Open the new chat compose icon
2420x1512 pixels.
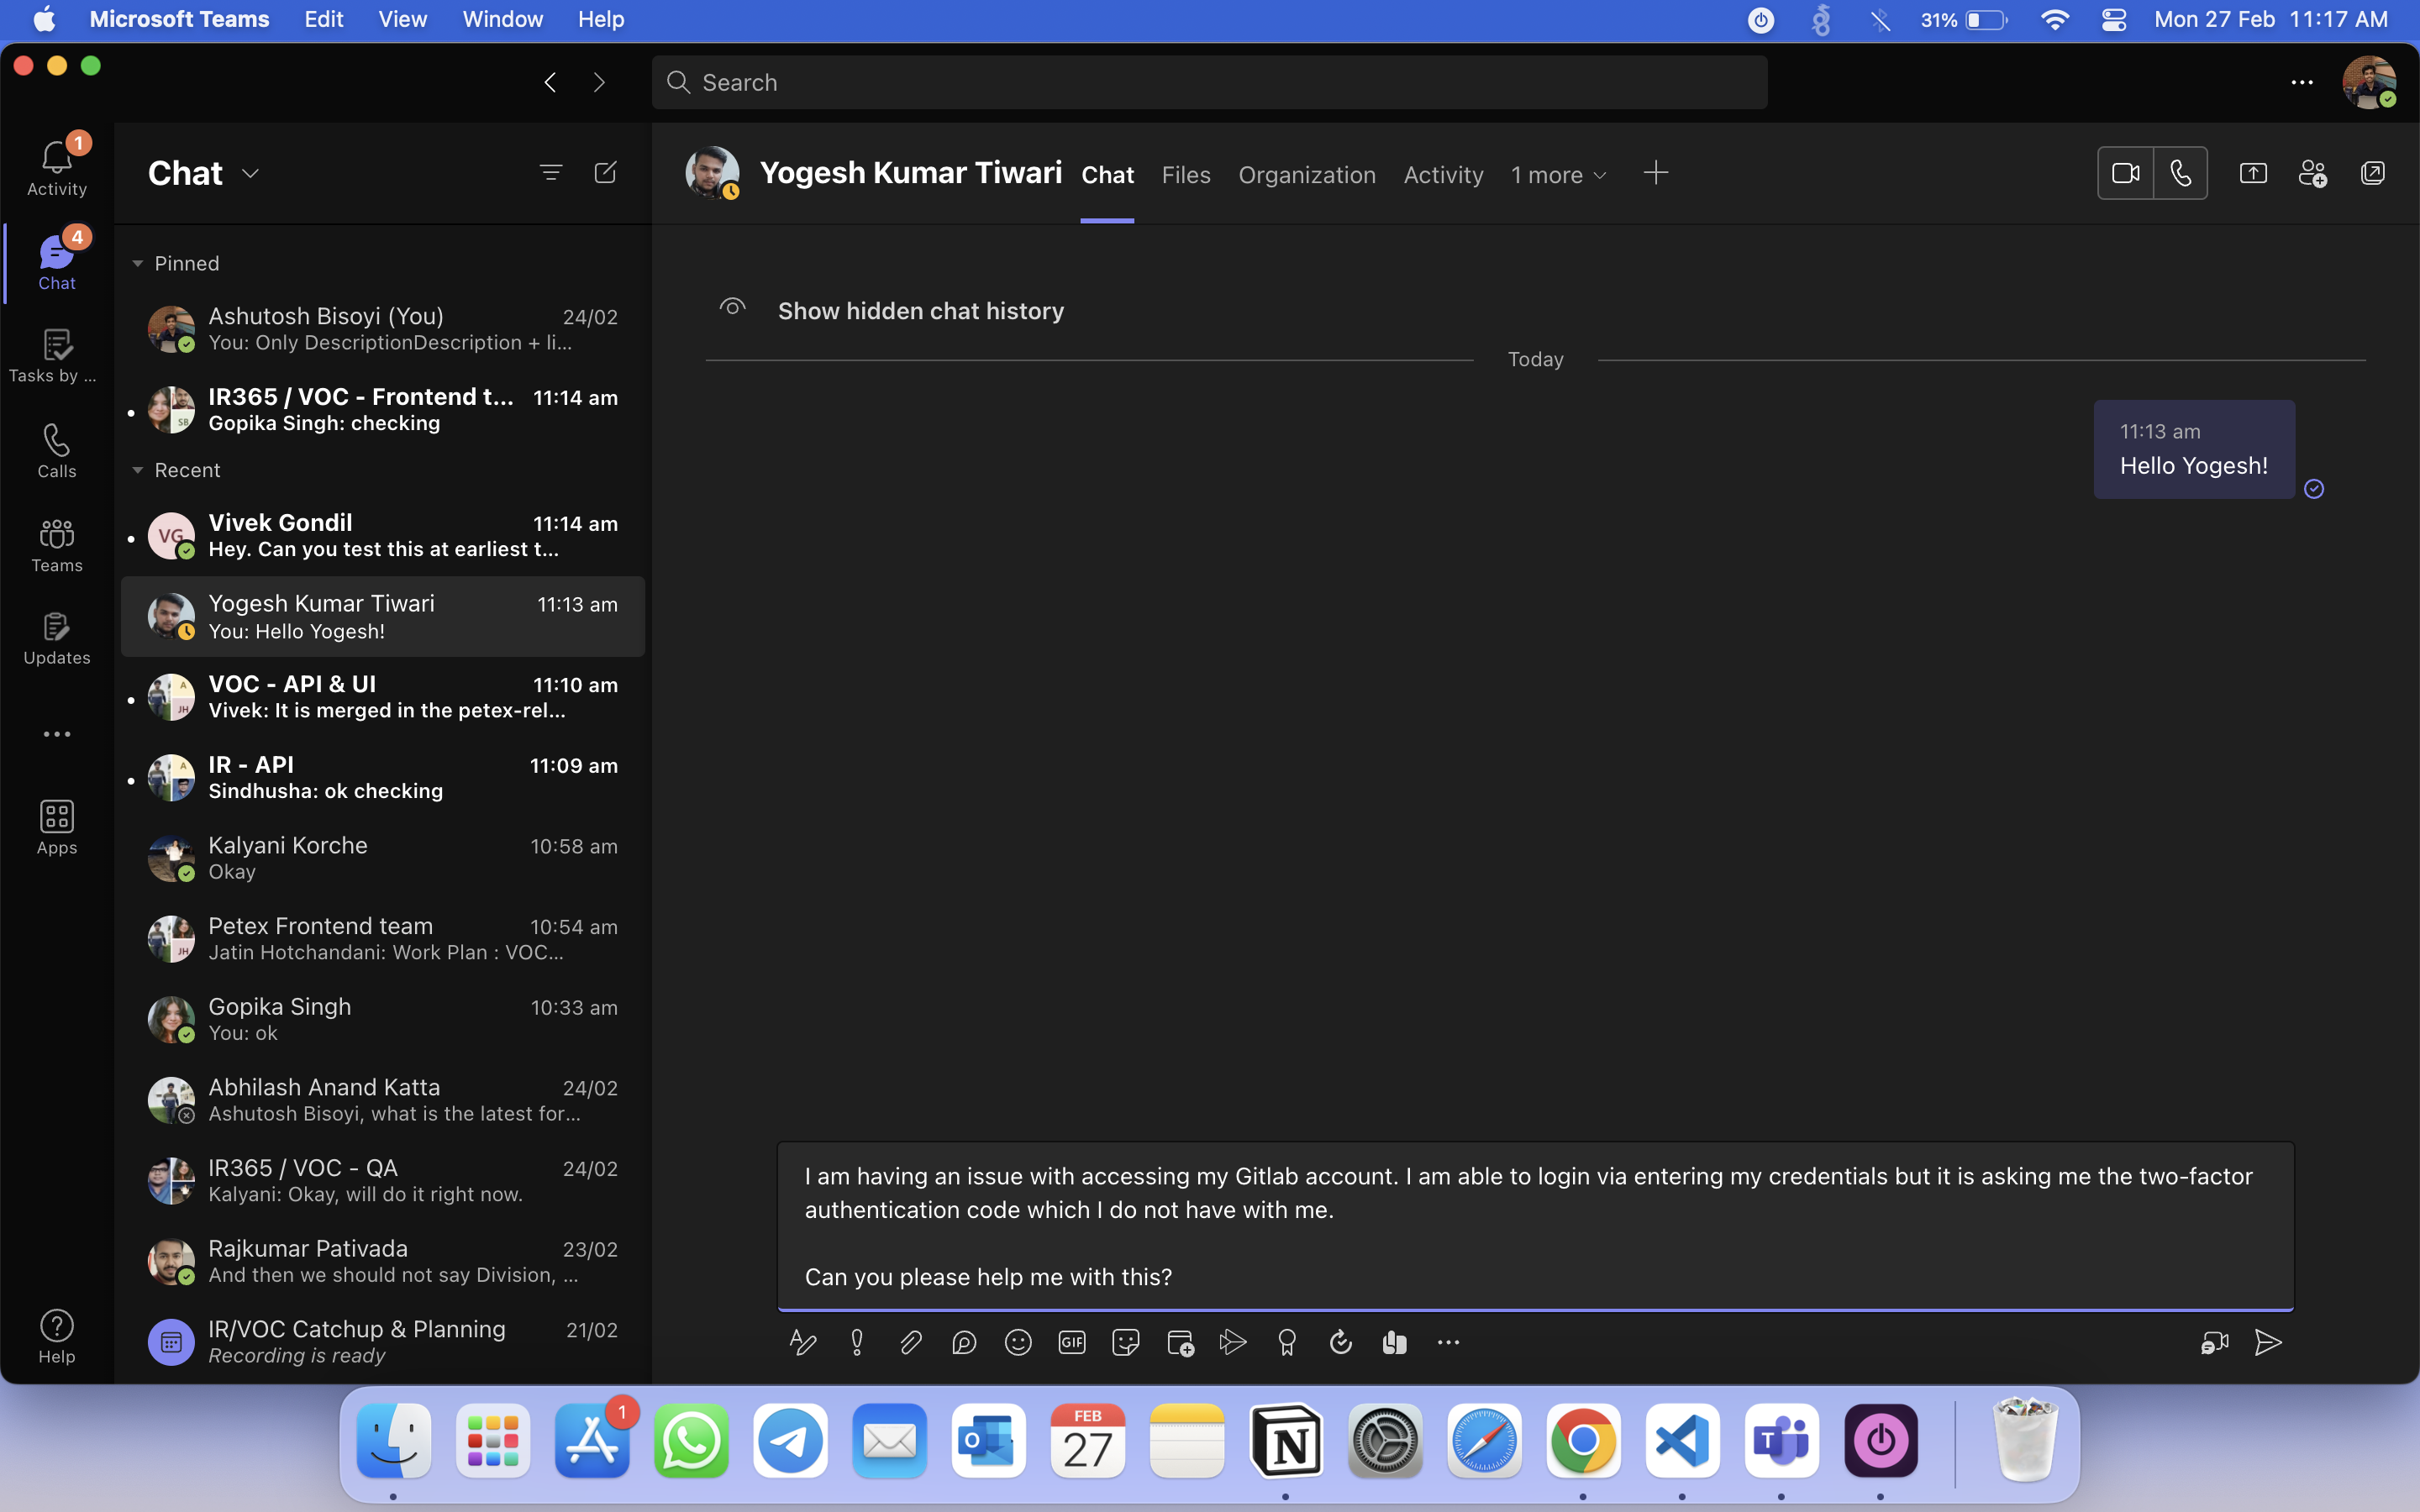click(x=605, y=173)
